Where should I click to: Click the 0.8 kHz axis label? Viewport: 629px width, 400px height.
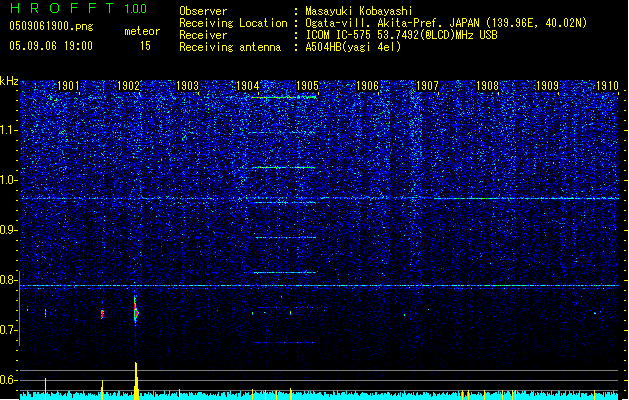tap(8, 280)
